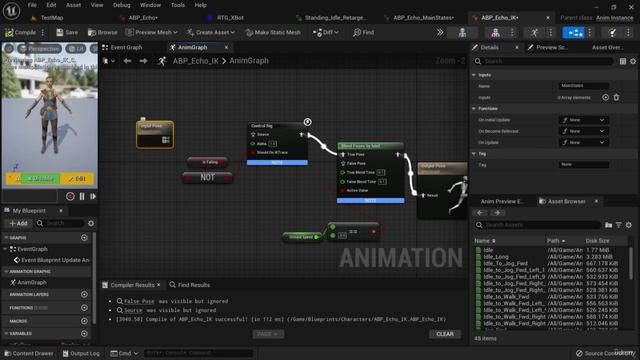
Task: Select the Blueprint graph mode icon
Action: [x=573, y=33]
